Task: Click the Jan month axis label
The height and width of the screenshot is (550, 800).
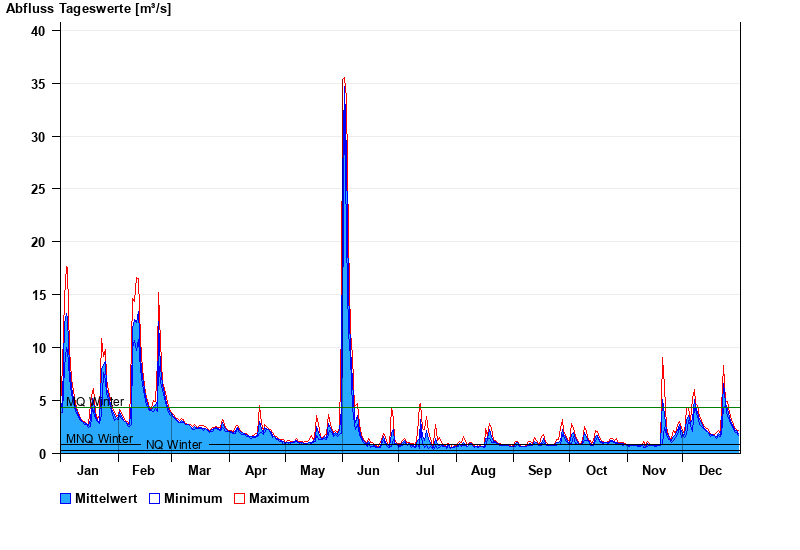Action: (x=88, y=471)
